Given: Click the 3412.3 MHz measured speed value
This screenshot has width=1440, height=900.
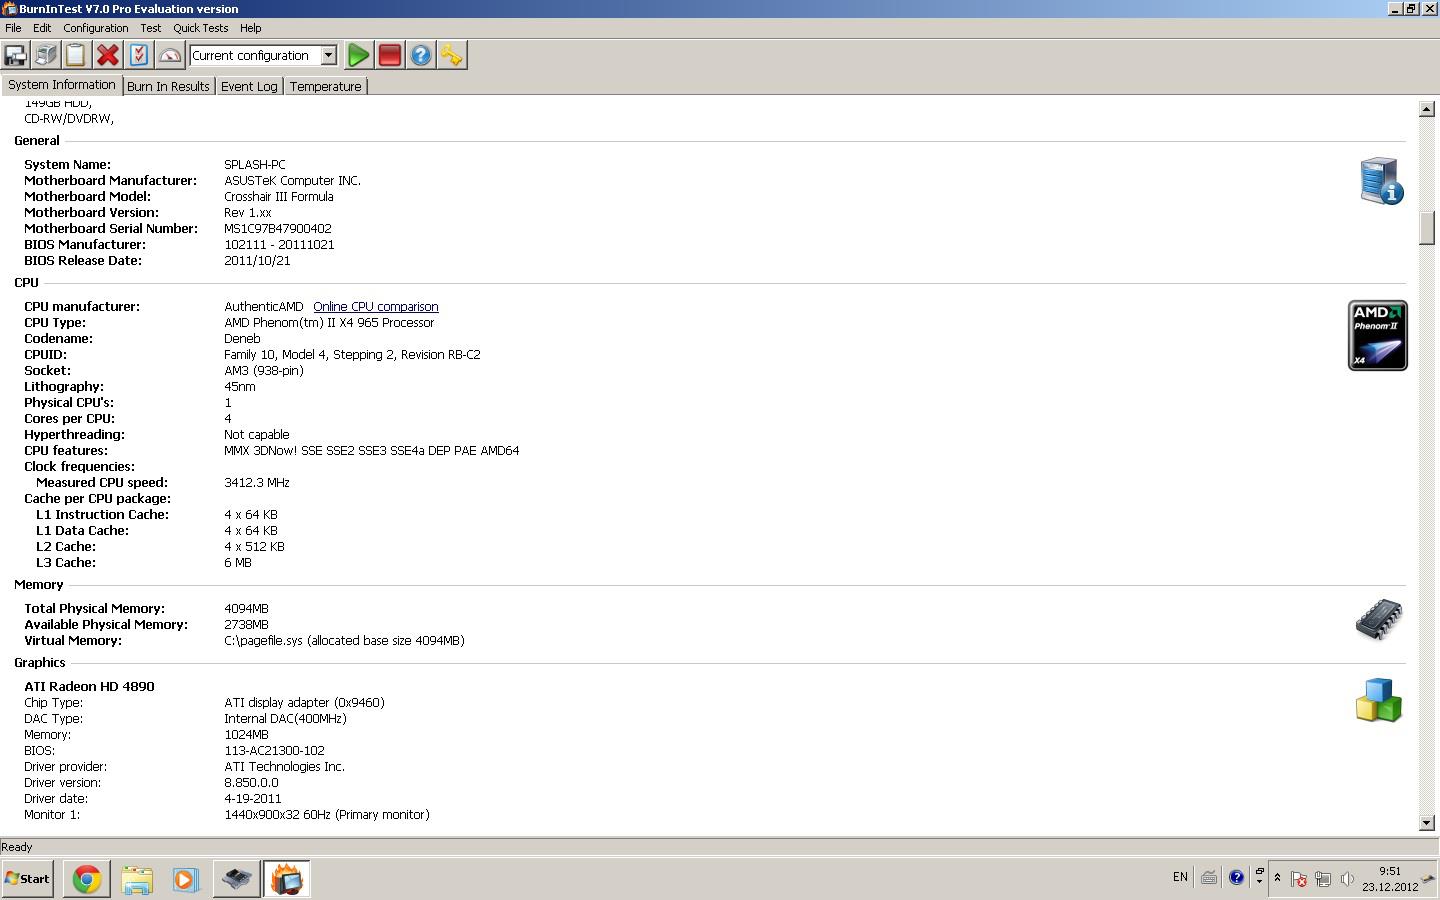Looking at the screenshot, I should coord(257,483).
